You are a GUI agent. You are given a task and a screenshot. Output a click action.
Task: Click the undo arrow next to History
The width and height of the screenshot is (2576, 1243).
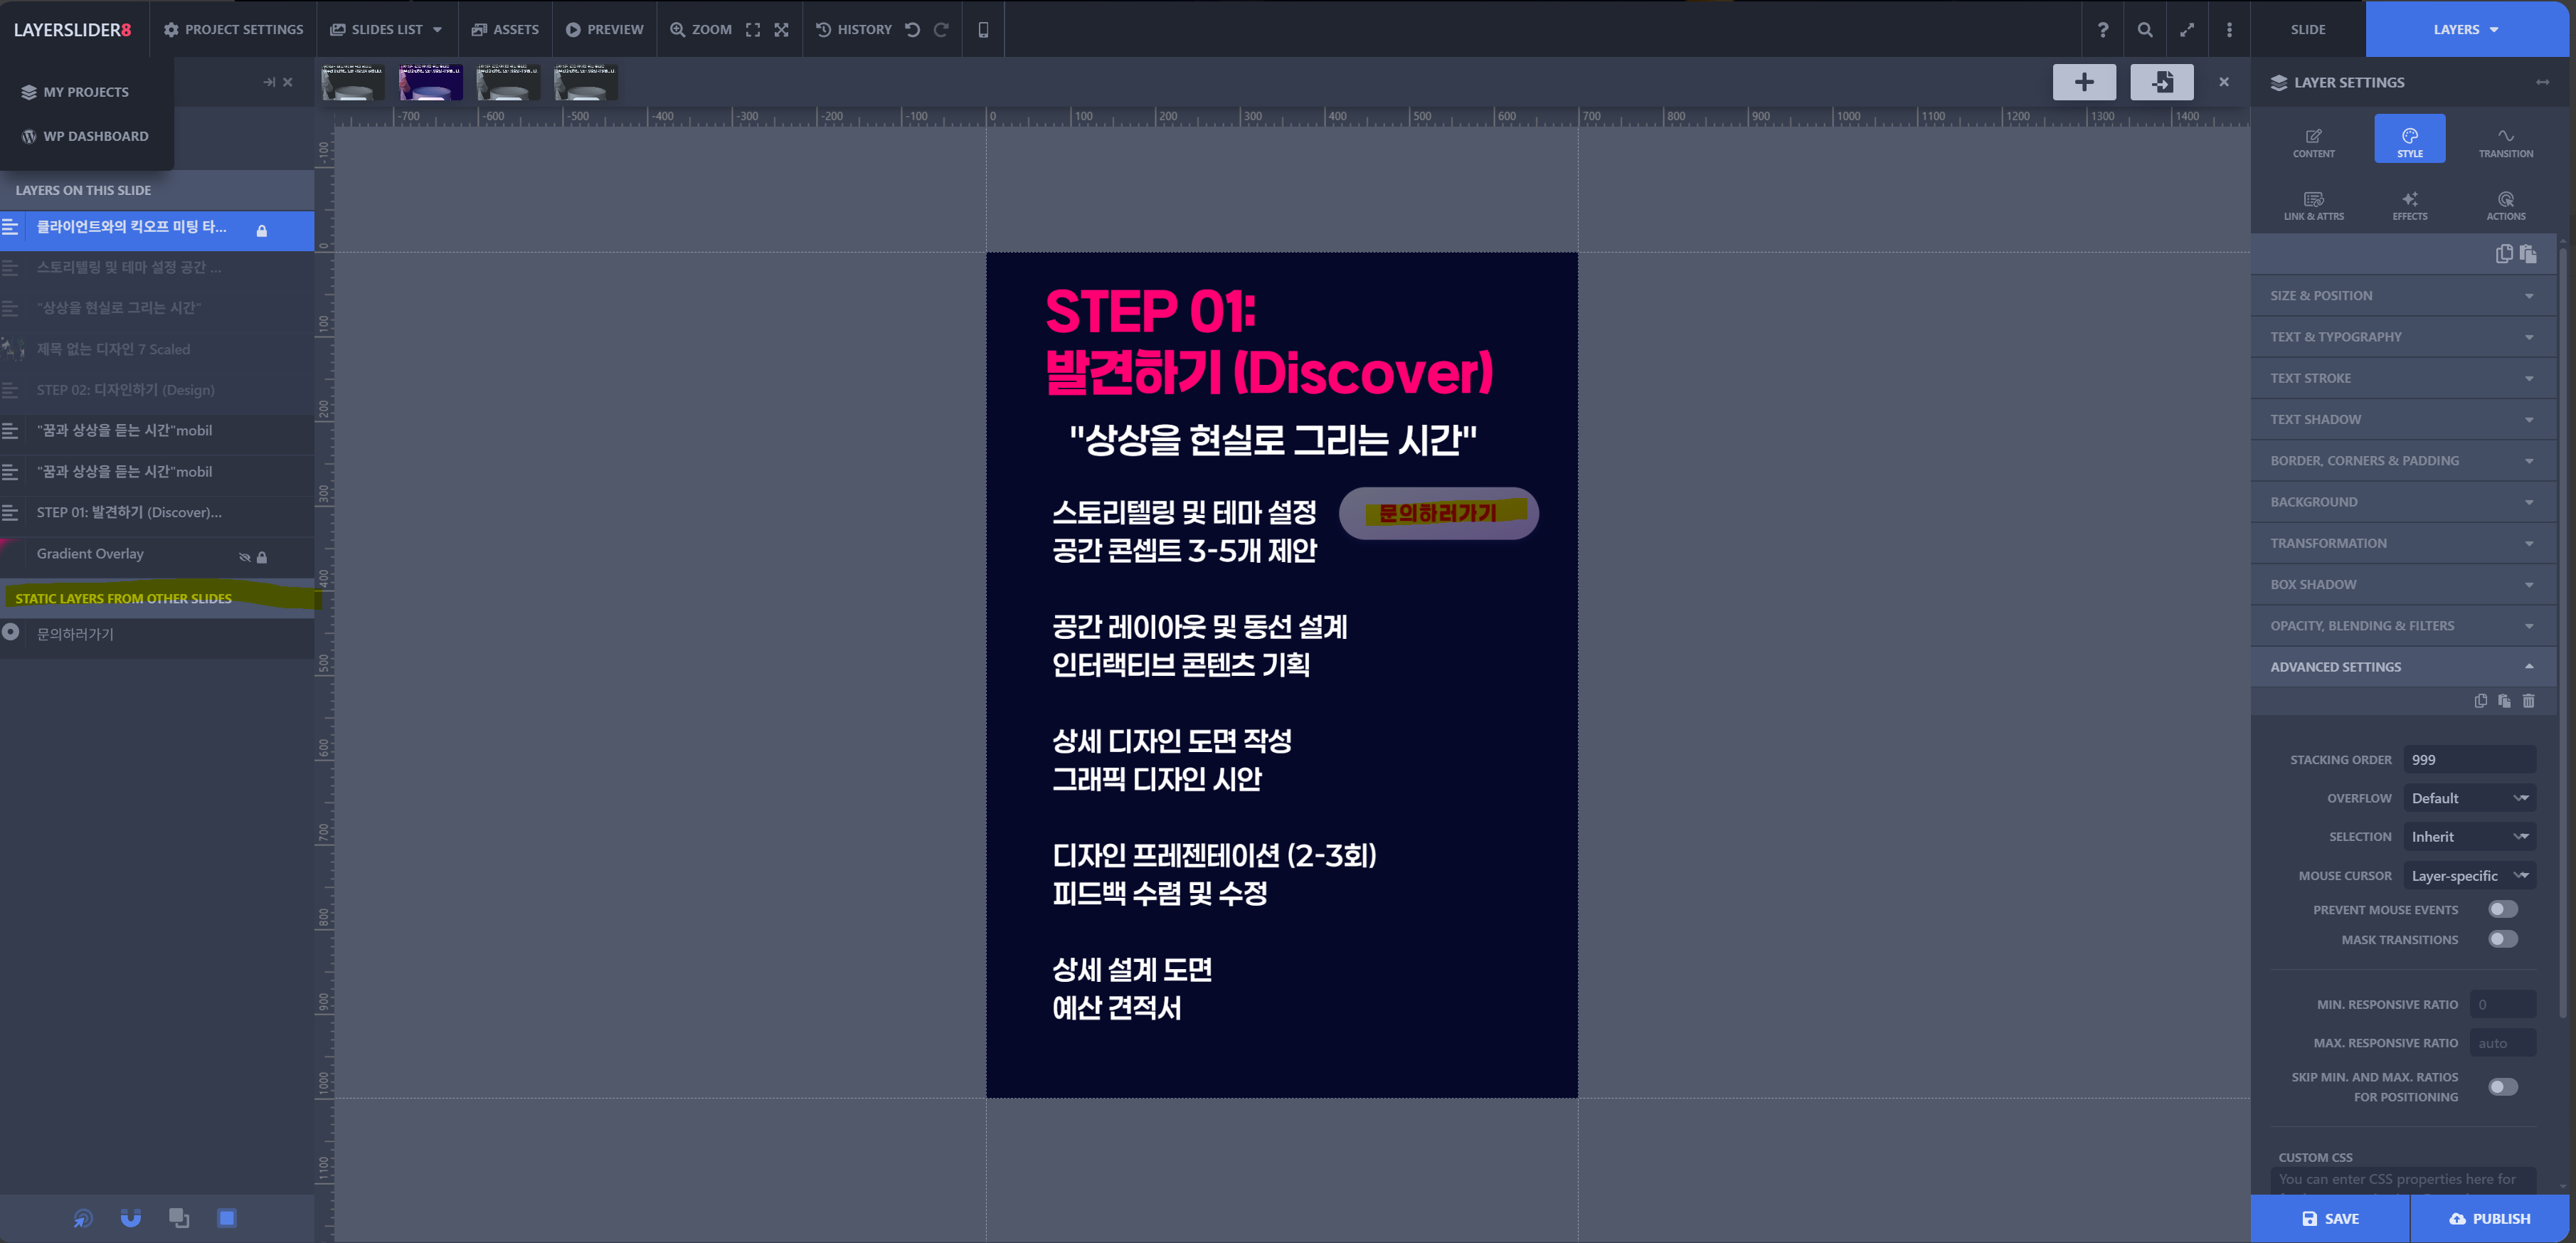coord(912,30)
